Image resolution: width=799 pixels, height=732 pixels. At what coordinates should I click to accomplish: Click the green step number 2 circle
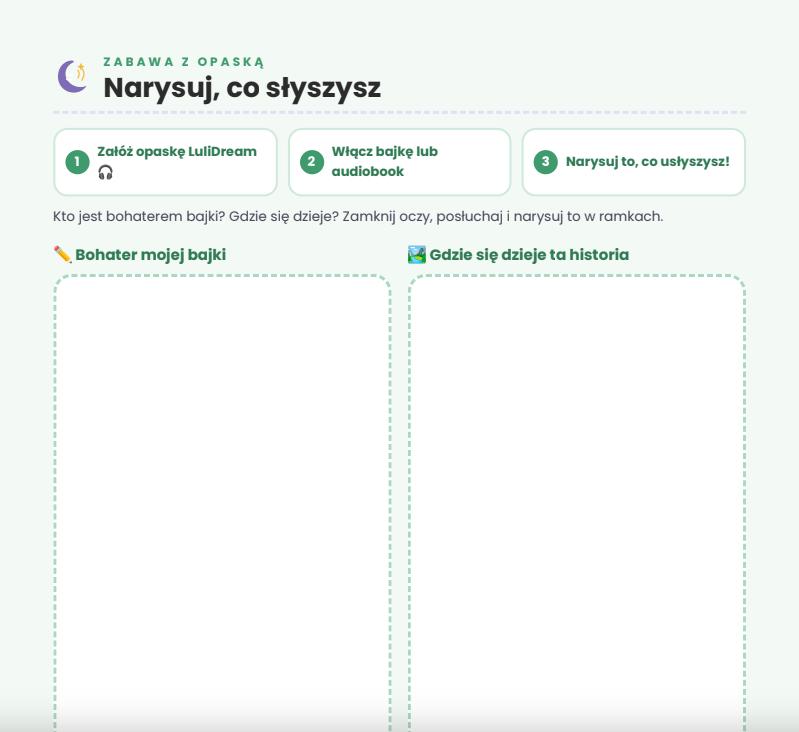pos(312,162)
